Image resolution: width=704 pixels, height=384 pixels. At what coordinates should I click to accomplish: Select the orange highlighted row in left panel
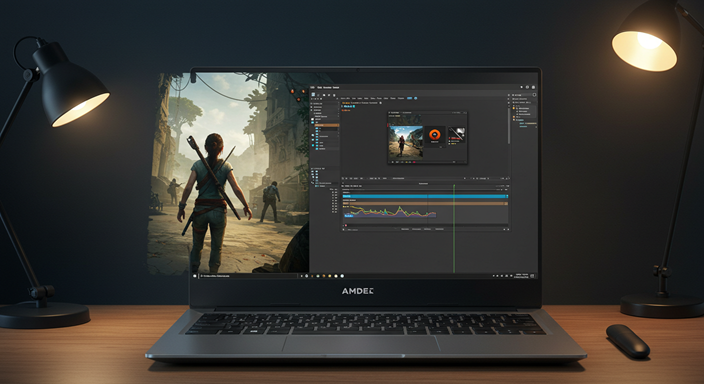[x=326, y=125]
